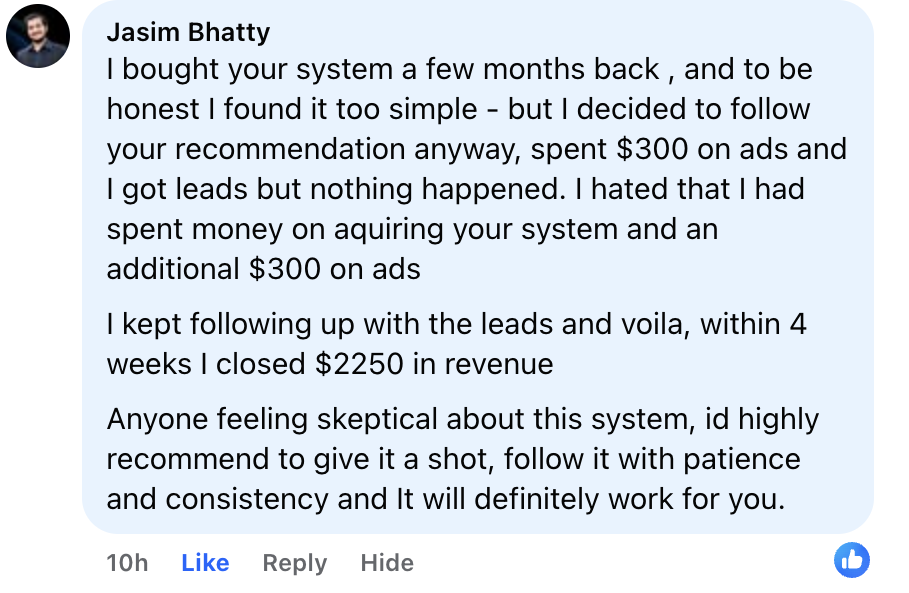
Task: Click the line "additional $300 on ads"
Action: tap(263, 268)
